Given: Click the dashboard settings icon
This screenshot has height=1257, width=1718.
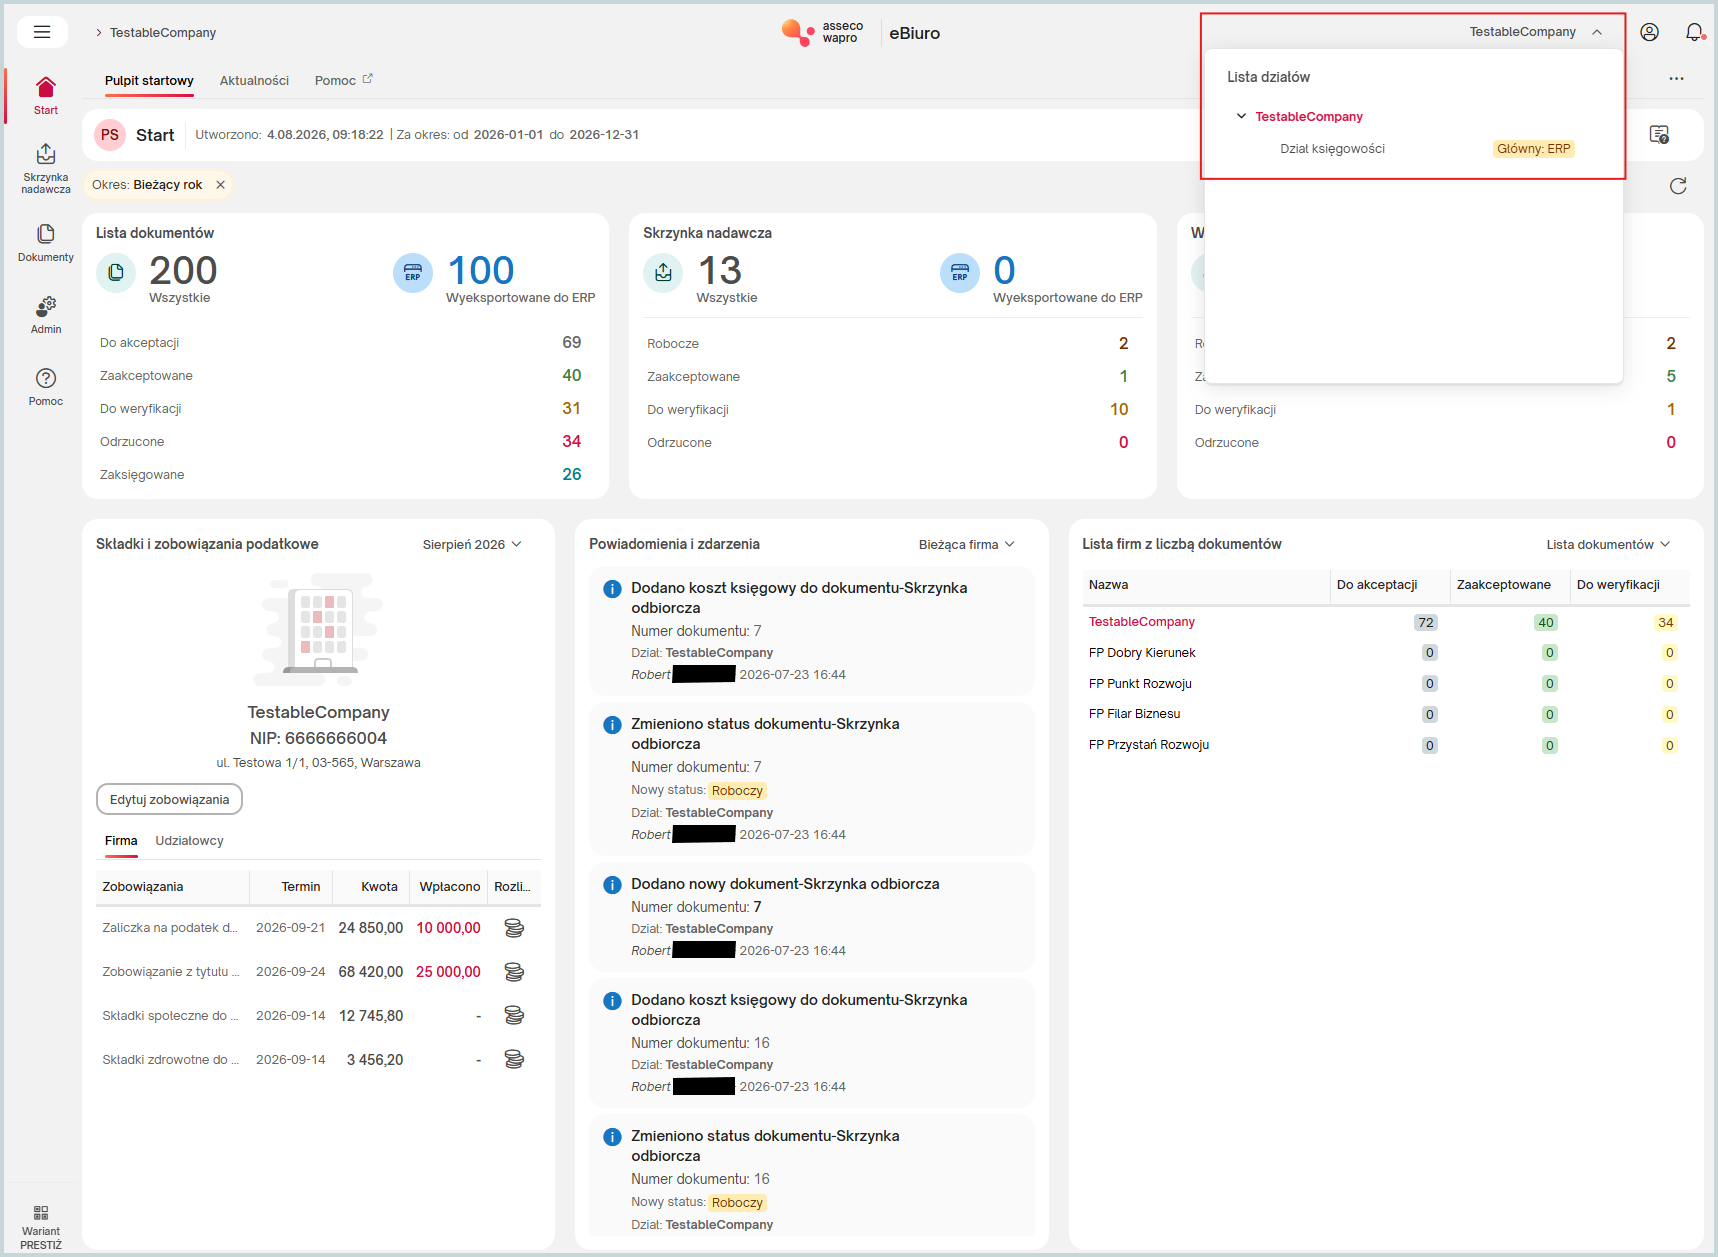Looking at the screenshot, I should coord(1659,134).
